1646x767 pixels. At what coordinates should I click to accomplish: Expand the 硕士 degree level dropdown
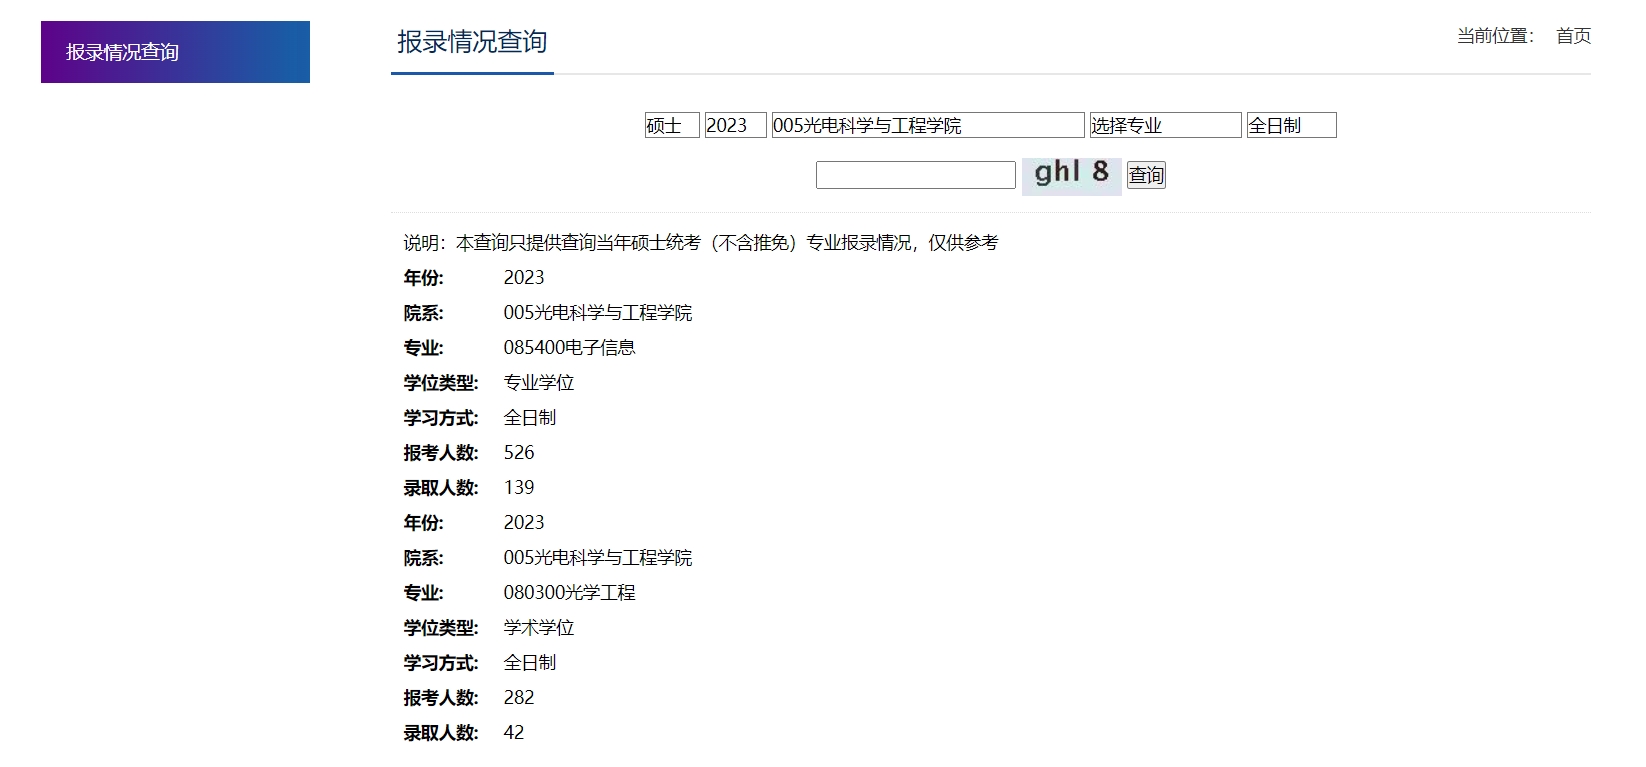click(x=671, y=125)
